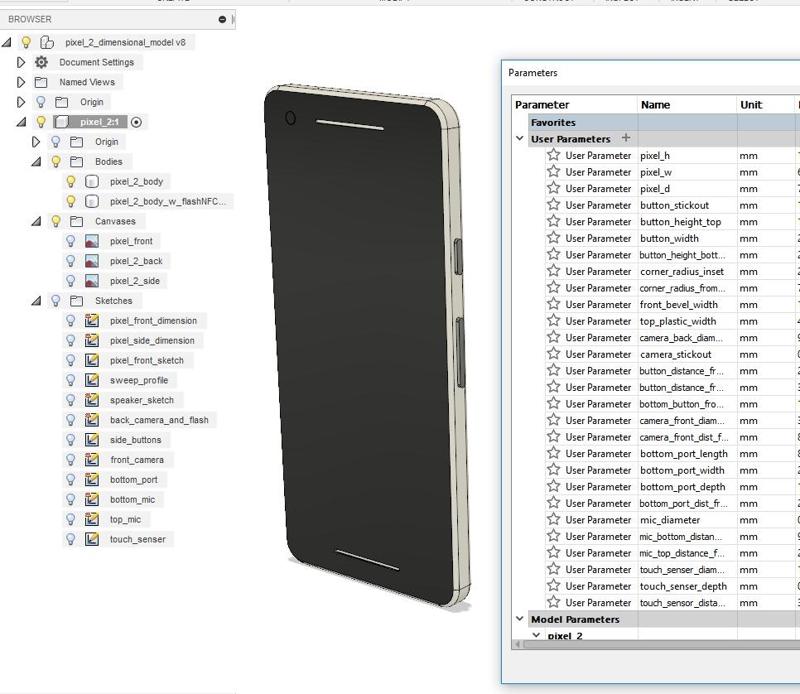Mark the mic_diameter parameter as favorite
The width and height of the screenshot is (800, 694).
(553, 520)
